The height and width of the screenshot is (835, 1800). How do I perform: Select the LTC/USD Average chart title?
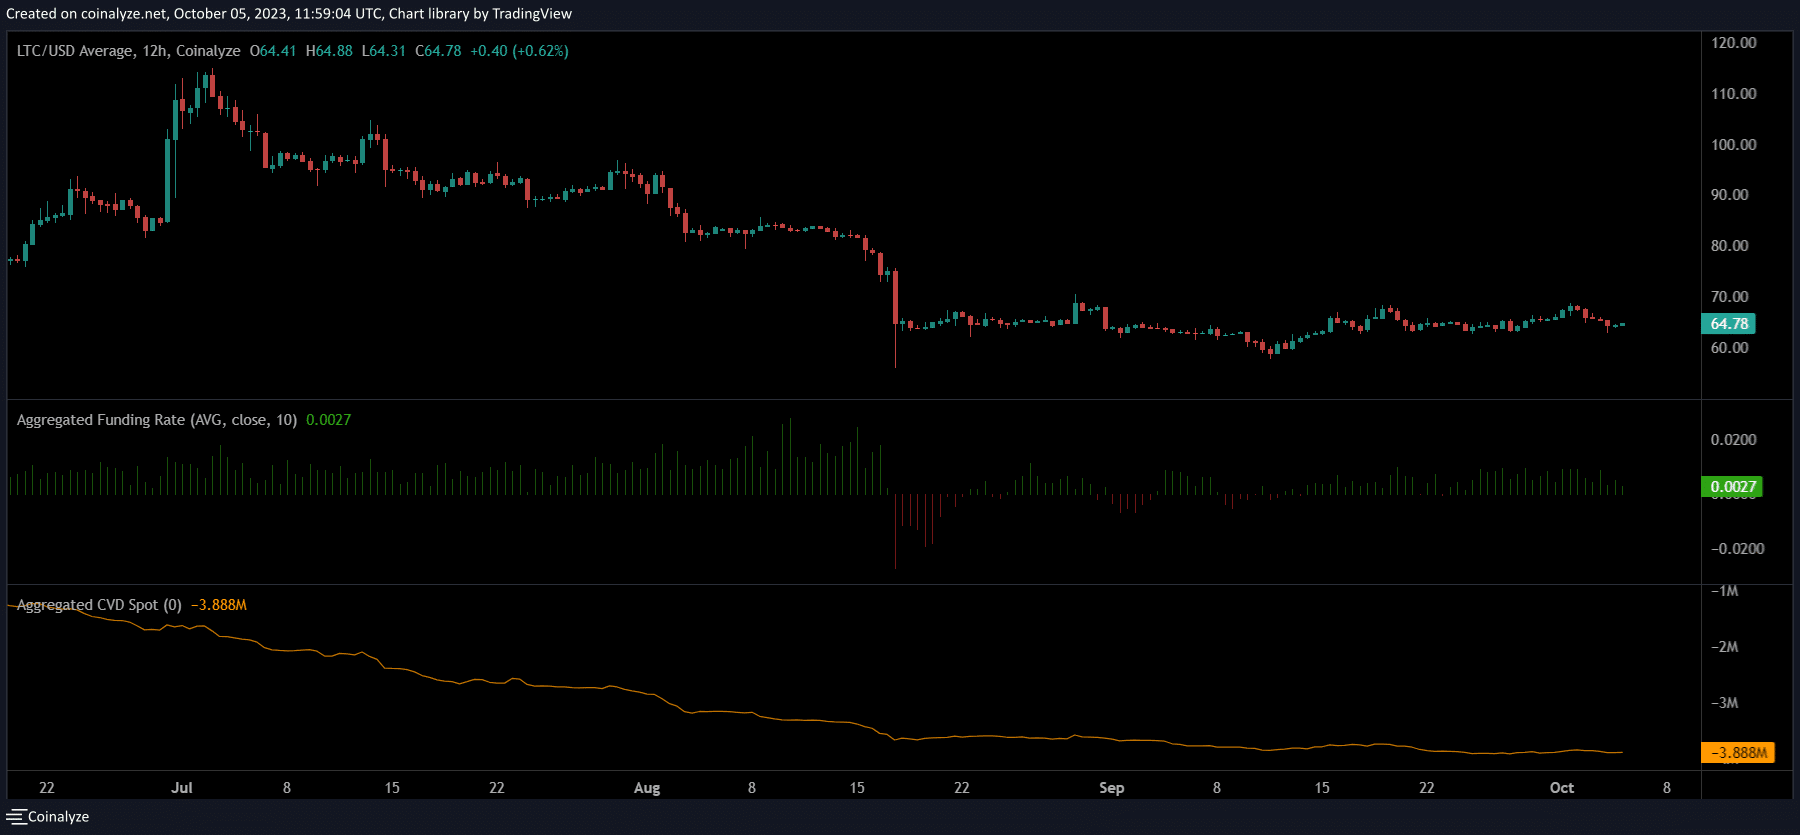point(128,51)
